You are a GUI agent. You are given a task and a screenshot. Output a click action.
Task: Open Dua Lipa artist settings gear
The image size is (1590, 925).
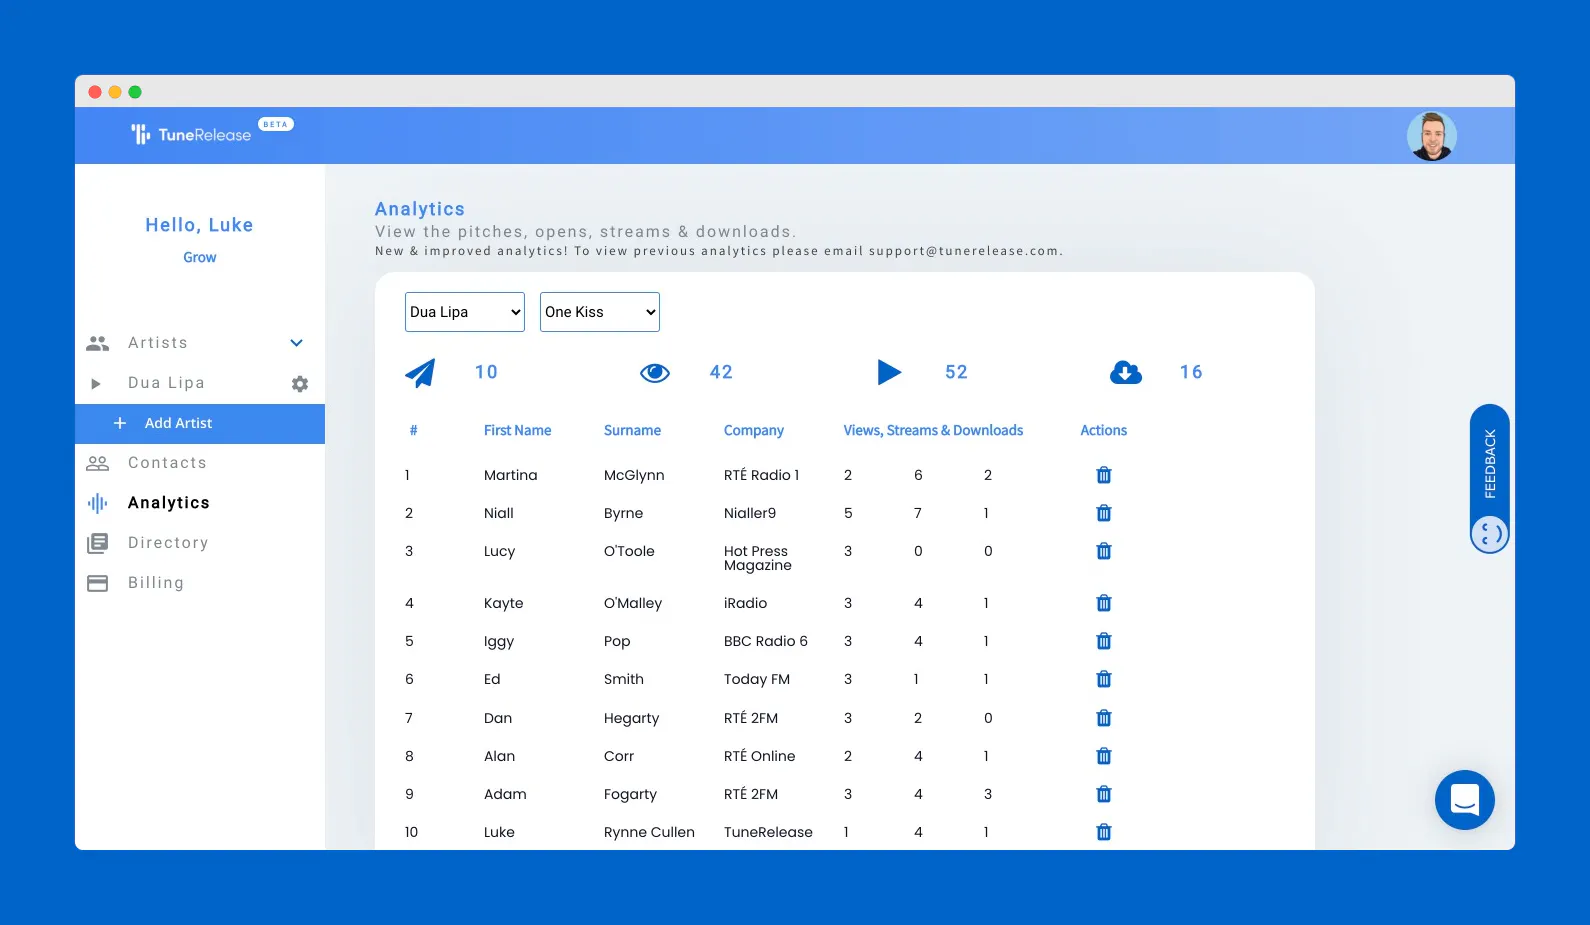(300, 384)
